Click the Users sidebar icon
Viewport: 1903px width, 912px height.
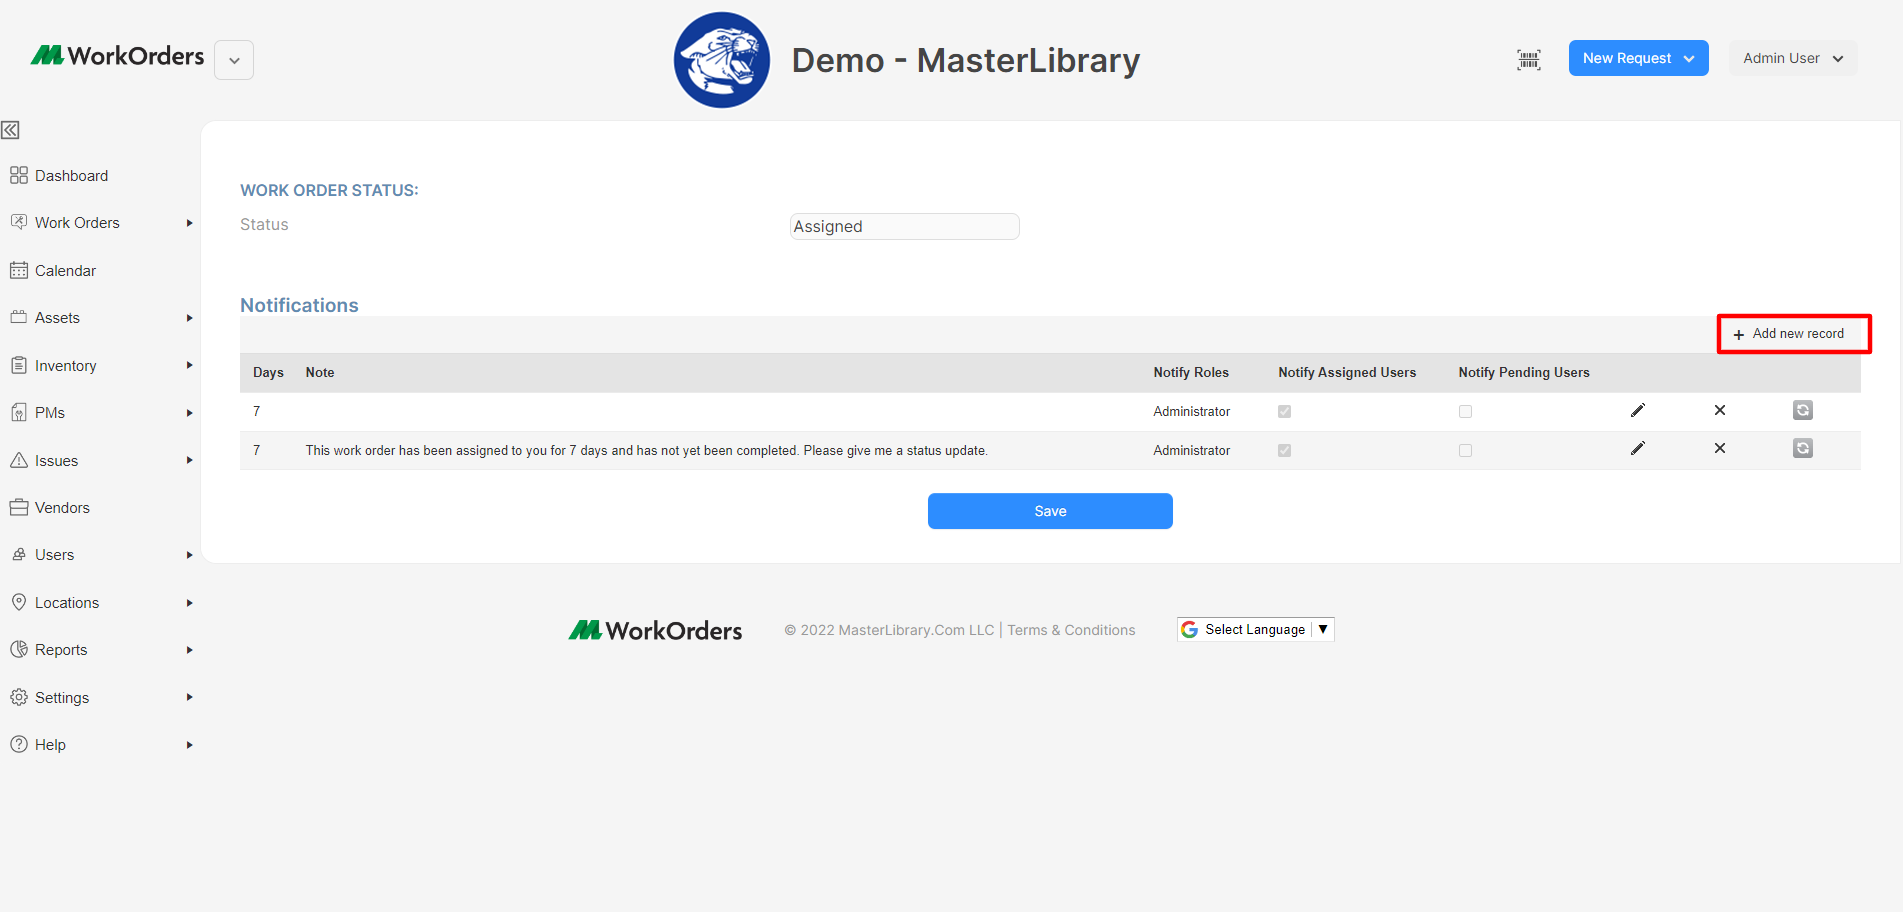pyautogui.click(x=19, y=555)
